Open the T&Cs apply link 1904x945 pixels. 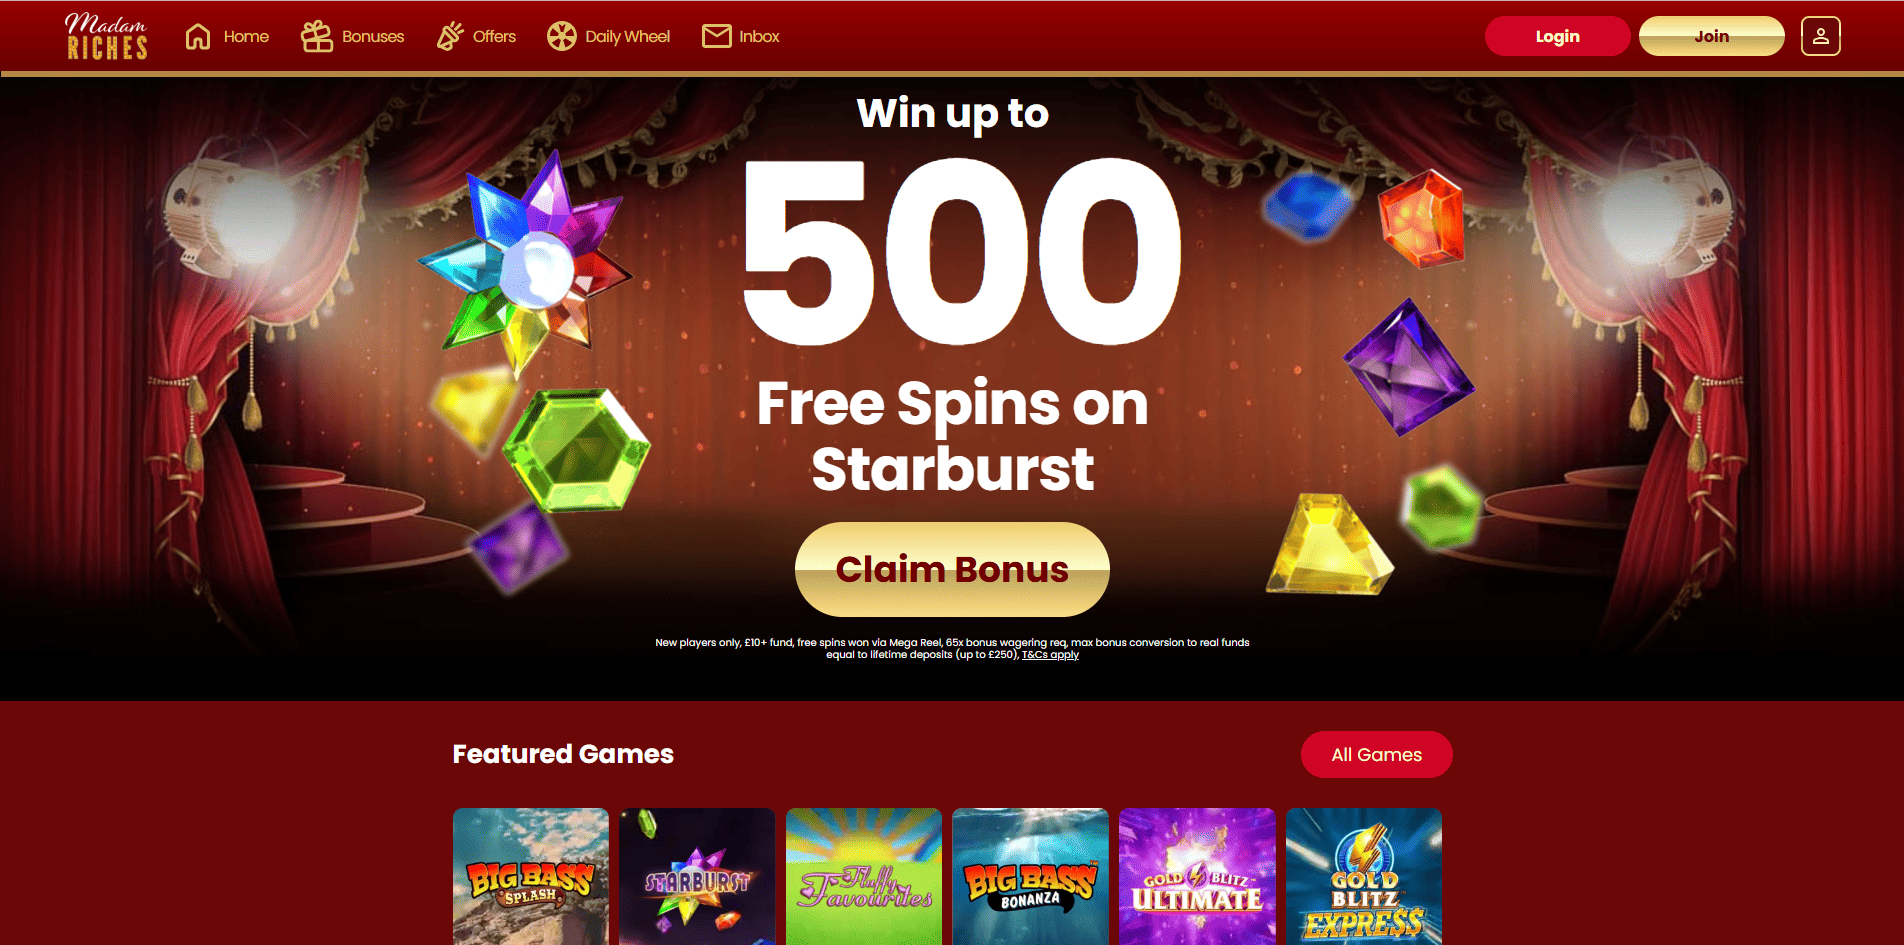pyautogui.click(x=1050, y=655)
